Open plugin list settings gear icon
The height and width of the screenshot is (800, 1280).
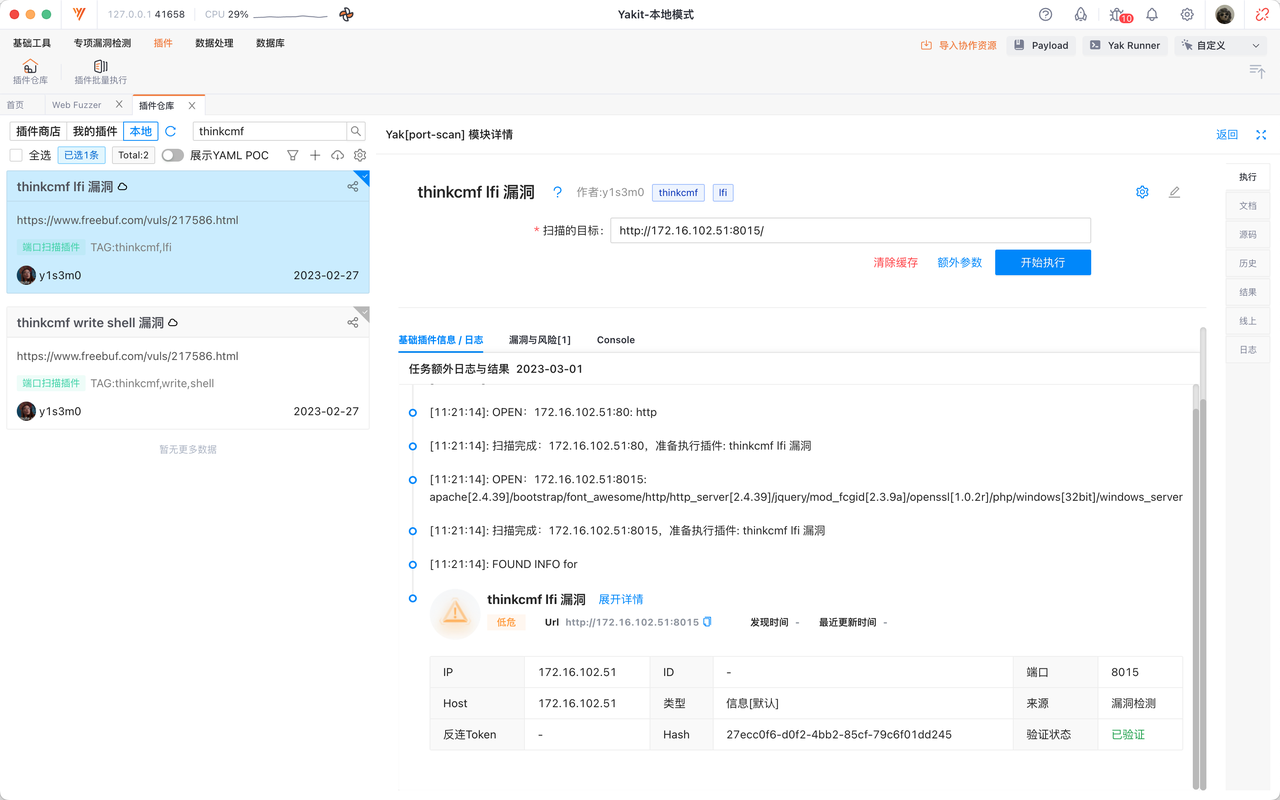360,155
